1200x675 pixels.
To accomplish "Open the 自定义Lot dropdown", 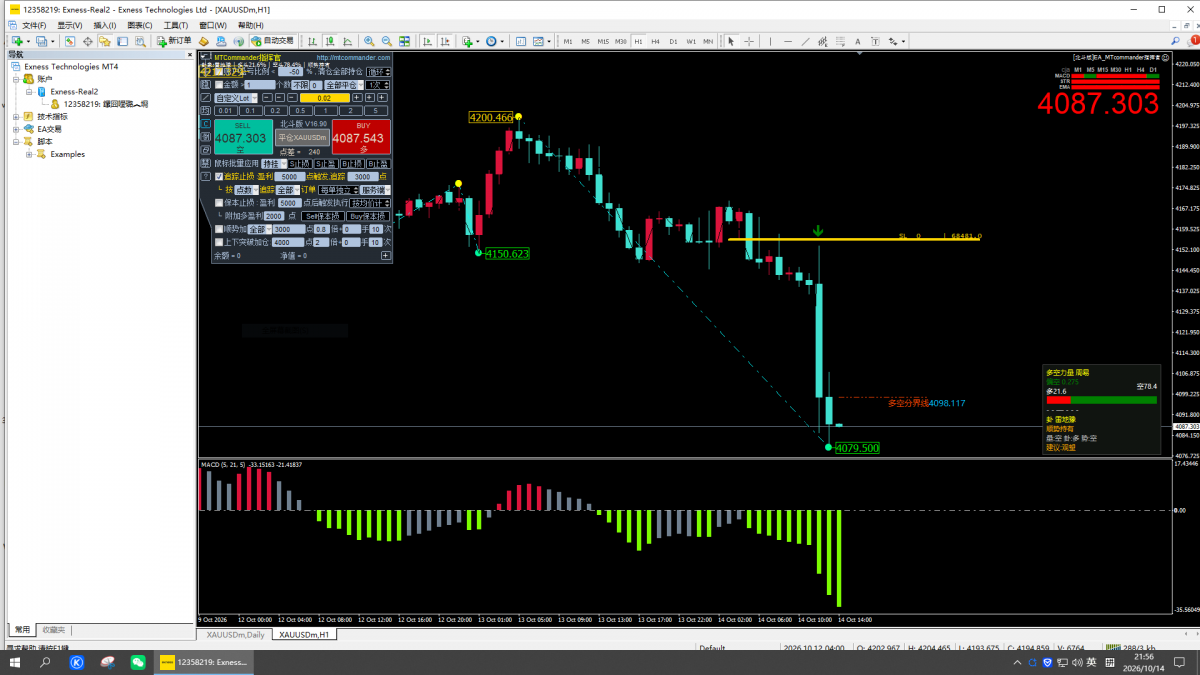I will click(x=237, y=98).
